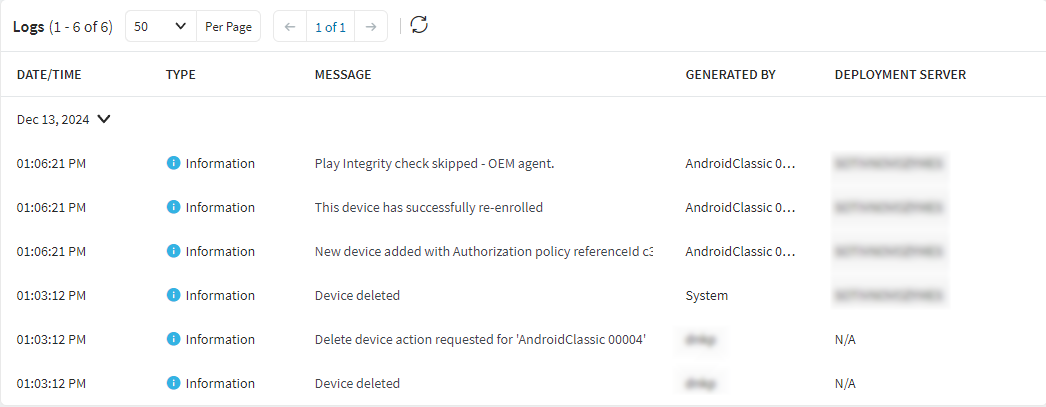Sort by the TYPE column header

[180, 75]
